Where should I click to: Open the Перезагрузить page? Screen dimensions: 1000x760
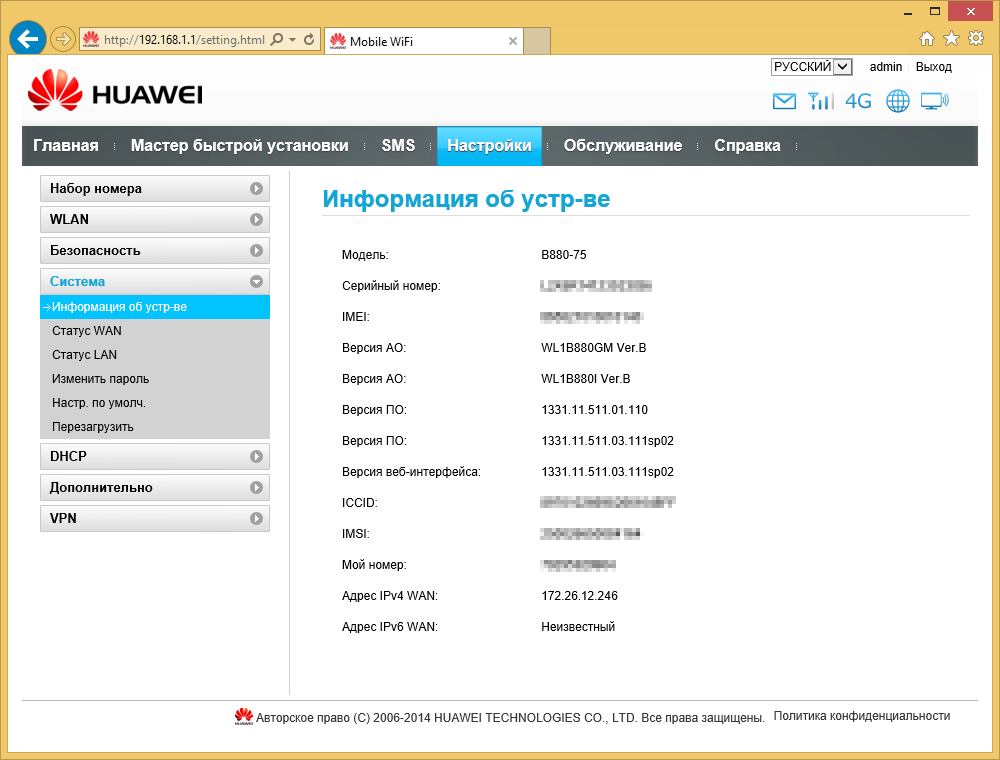92,427
